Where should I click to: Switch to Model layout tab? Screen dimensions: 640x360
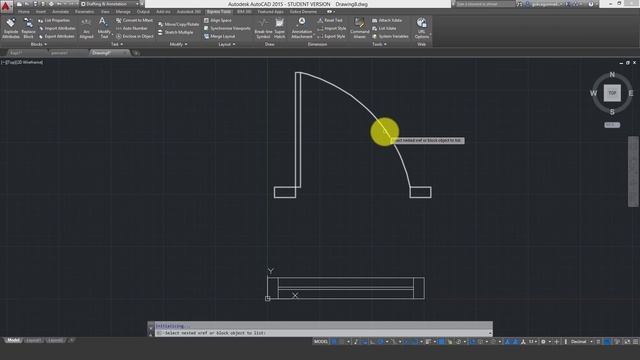[13, 340]
